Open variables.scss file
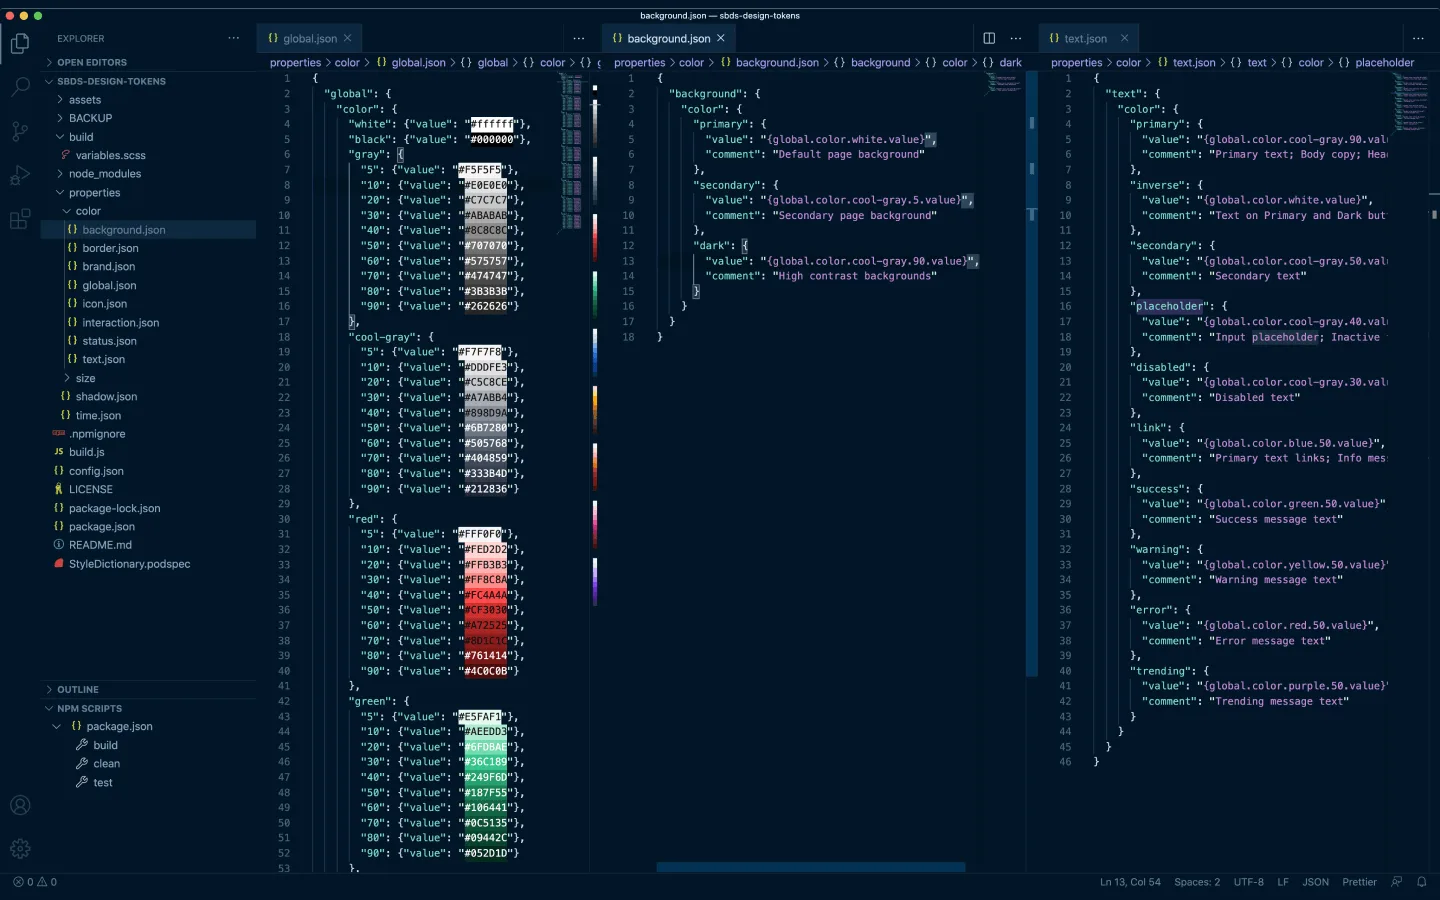This screenshot has width=1440, height=900. pyautogui.click(x=110, y=155)
